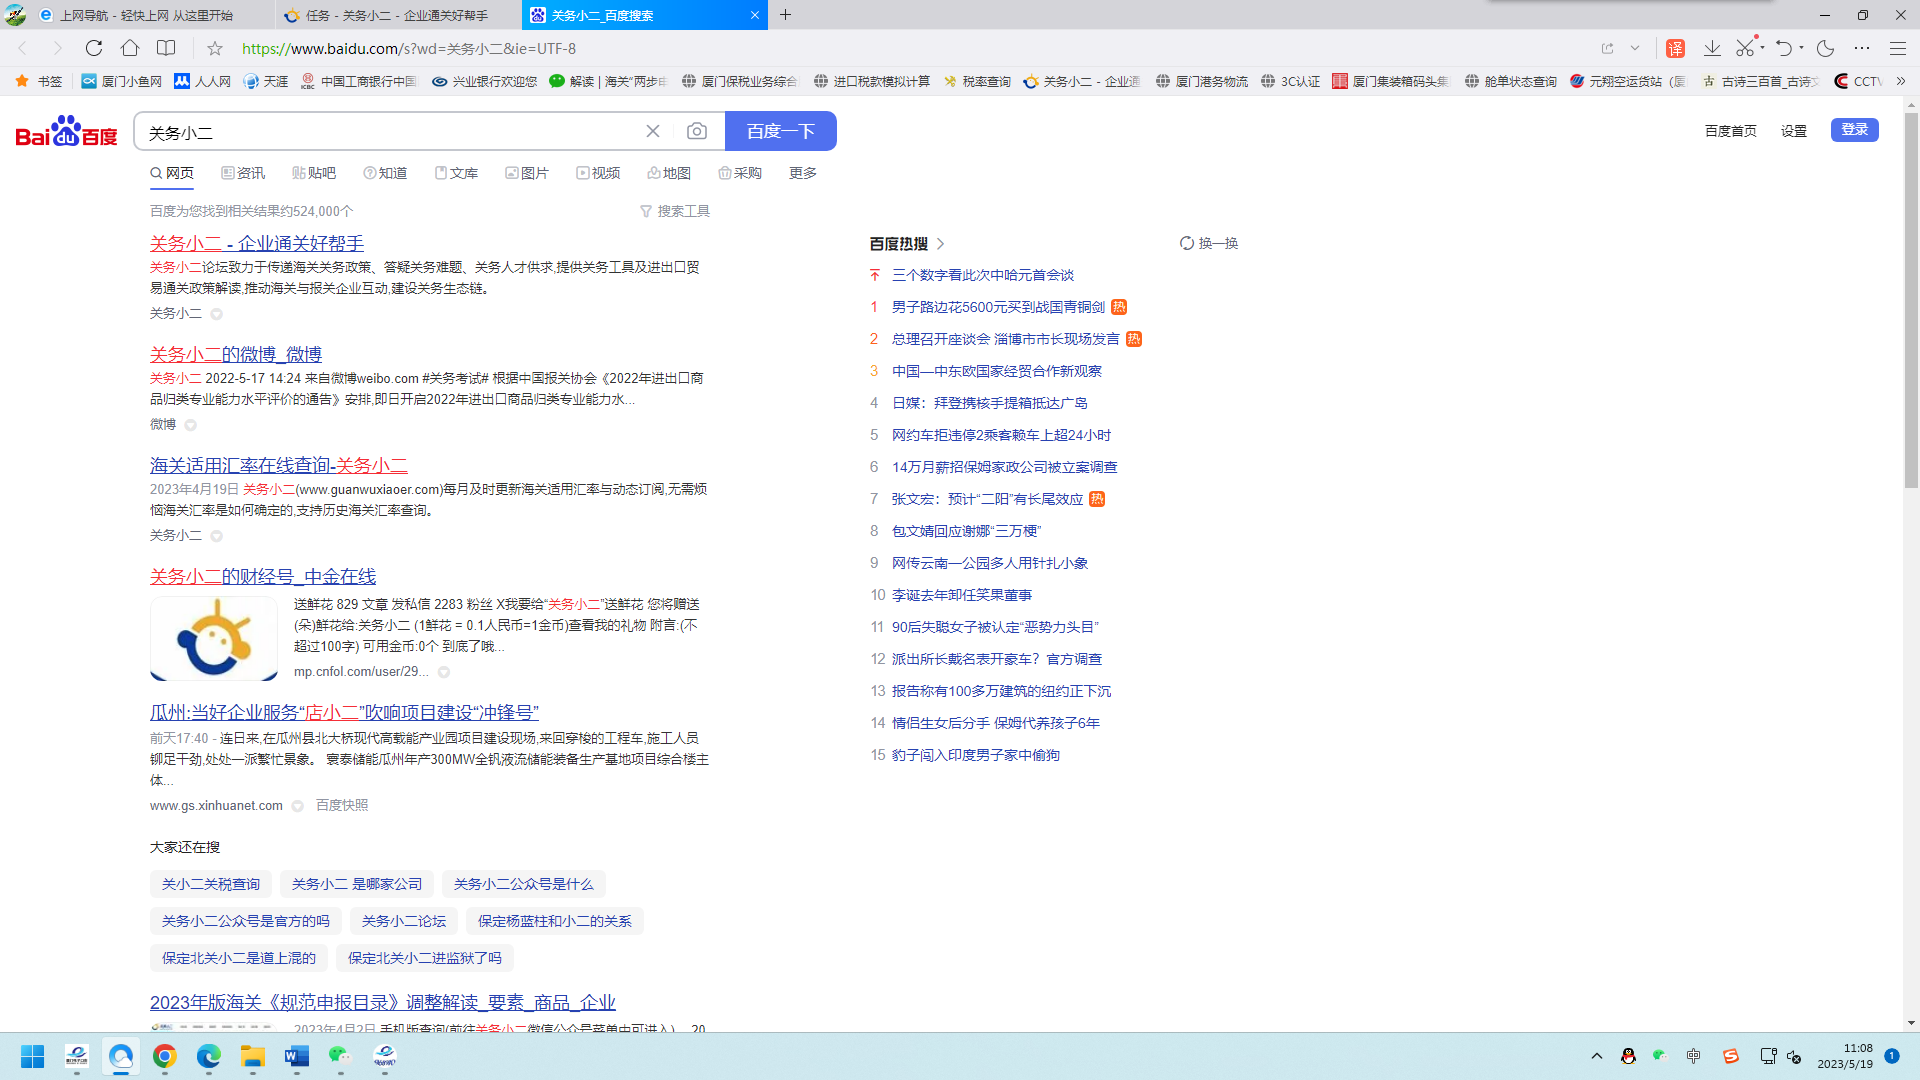Open the hamburger main menu icon
Image resolution: width=1920 pixels, height=1080 pixels.
(1897, 48)
